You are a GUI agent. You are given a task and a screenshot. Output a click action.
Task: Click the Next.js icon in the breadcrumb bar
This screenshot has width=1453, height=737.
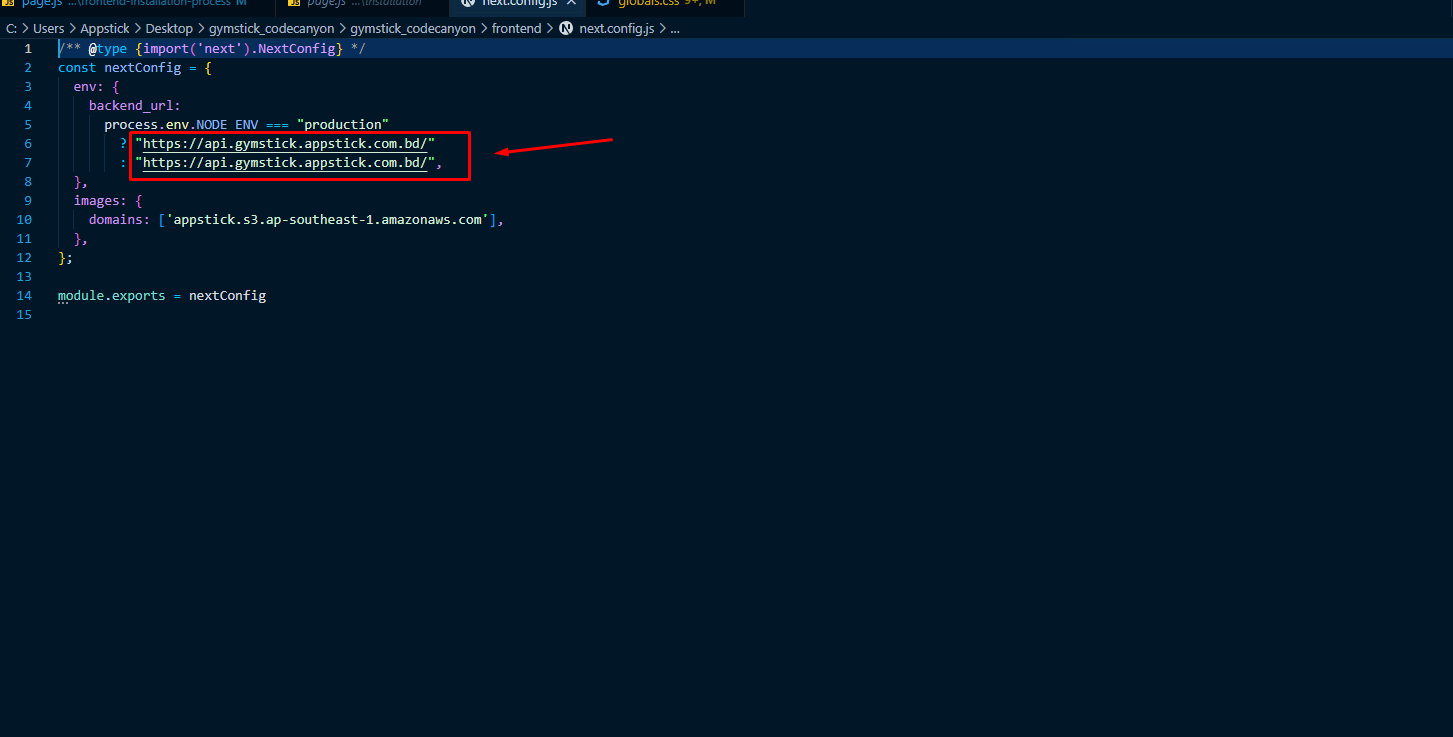coord(566,28)
